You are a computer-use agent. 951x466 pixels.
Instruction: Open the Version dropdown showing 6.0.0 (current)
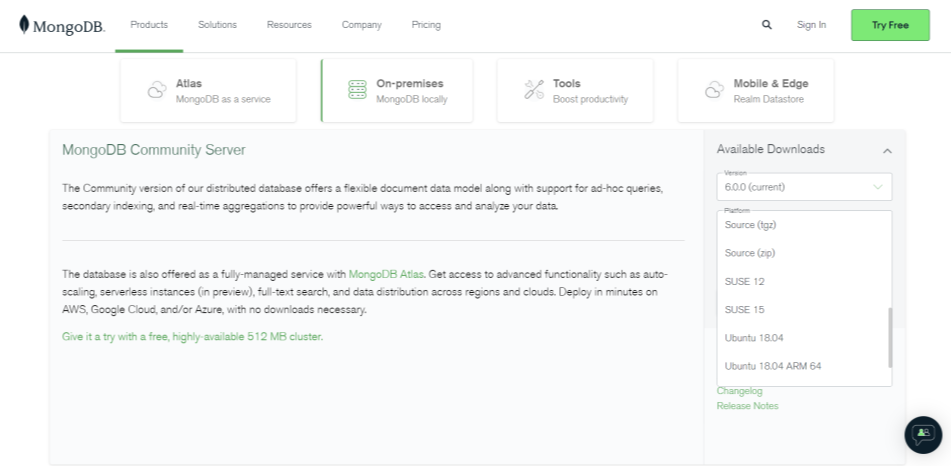tap(804, 187)
